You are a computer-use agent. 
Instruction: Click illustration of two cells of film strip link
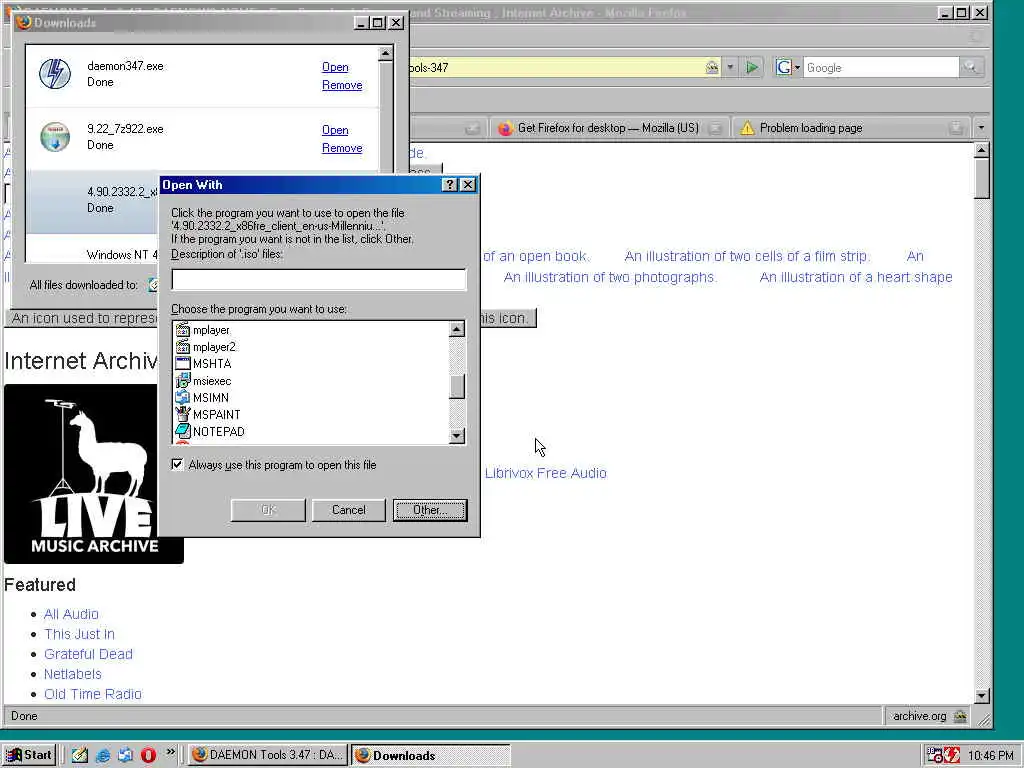746,256
